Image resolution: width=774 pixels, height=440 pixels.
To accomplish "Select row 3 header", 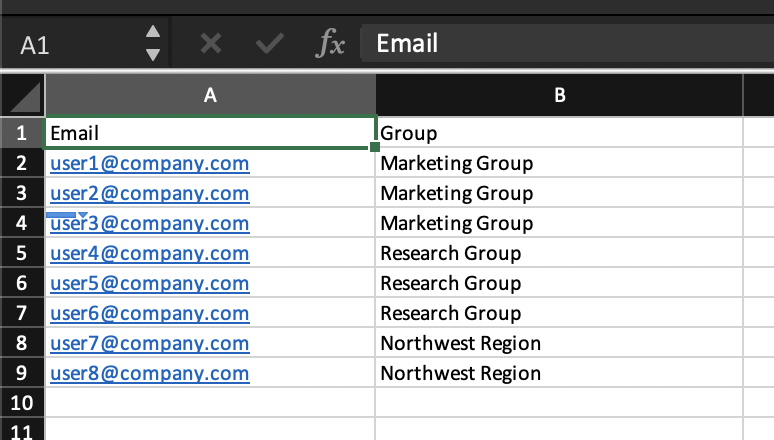I will pyautogui.click(x=22, y=193).
